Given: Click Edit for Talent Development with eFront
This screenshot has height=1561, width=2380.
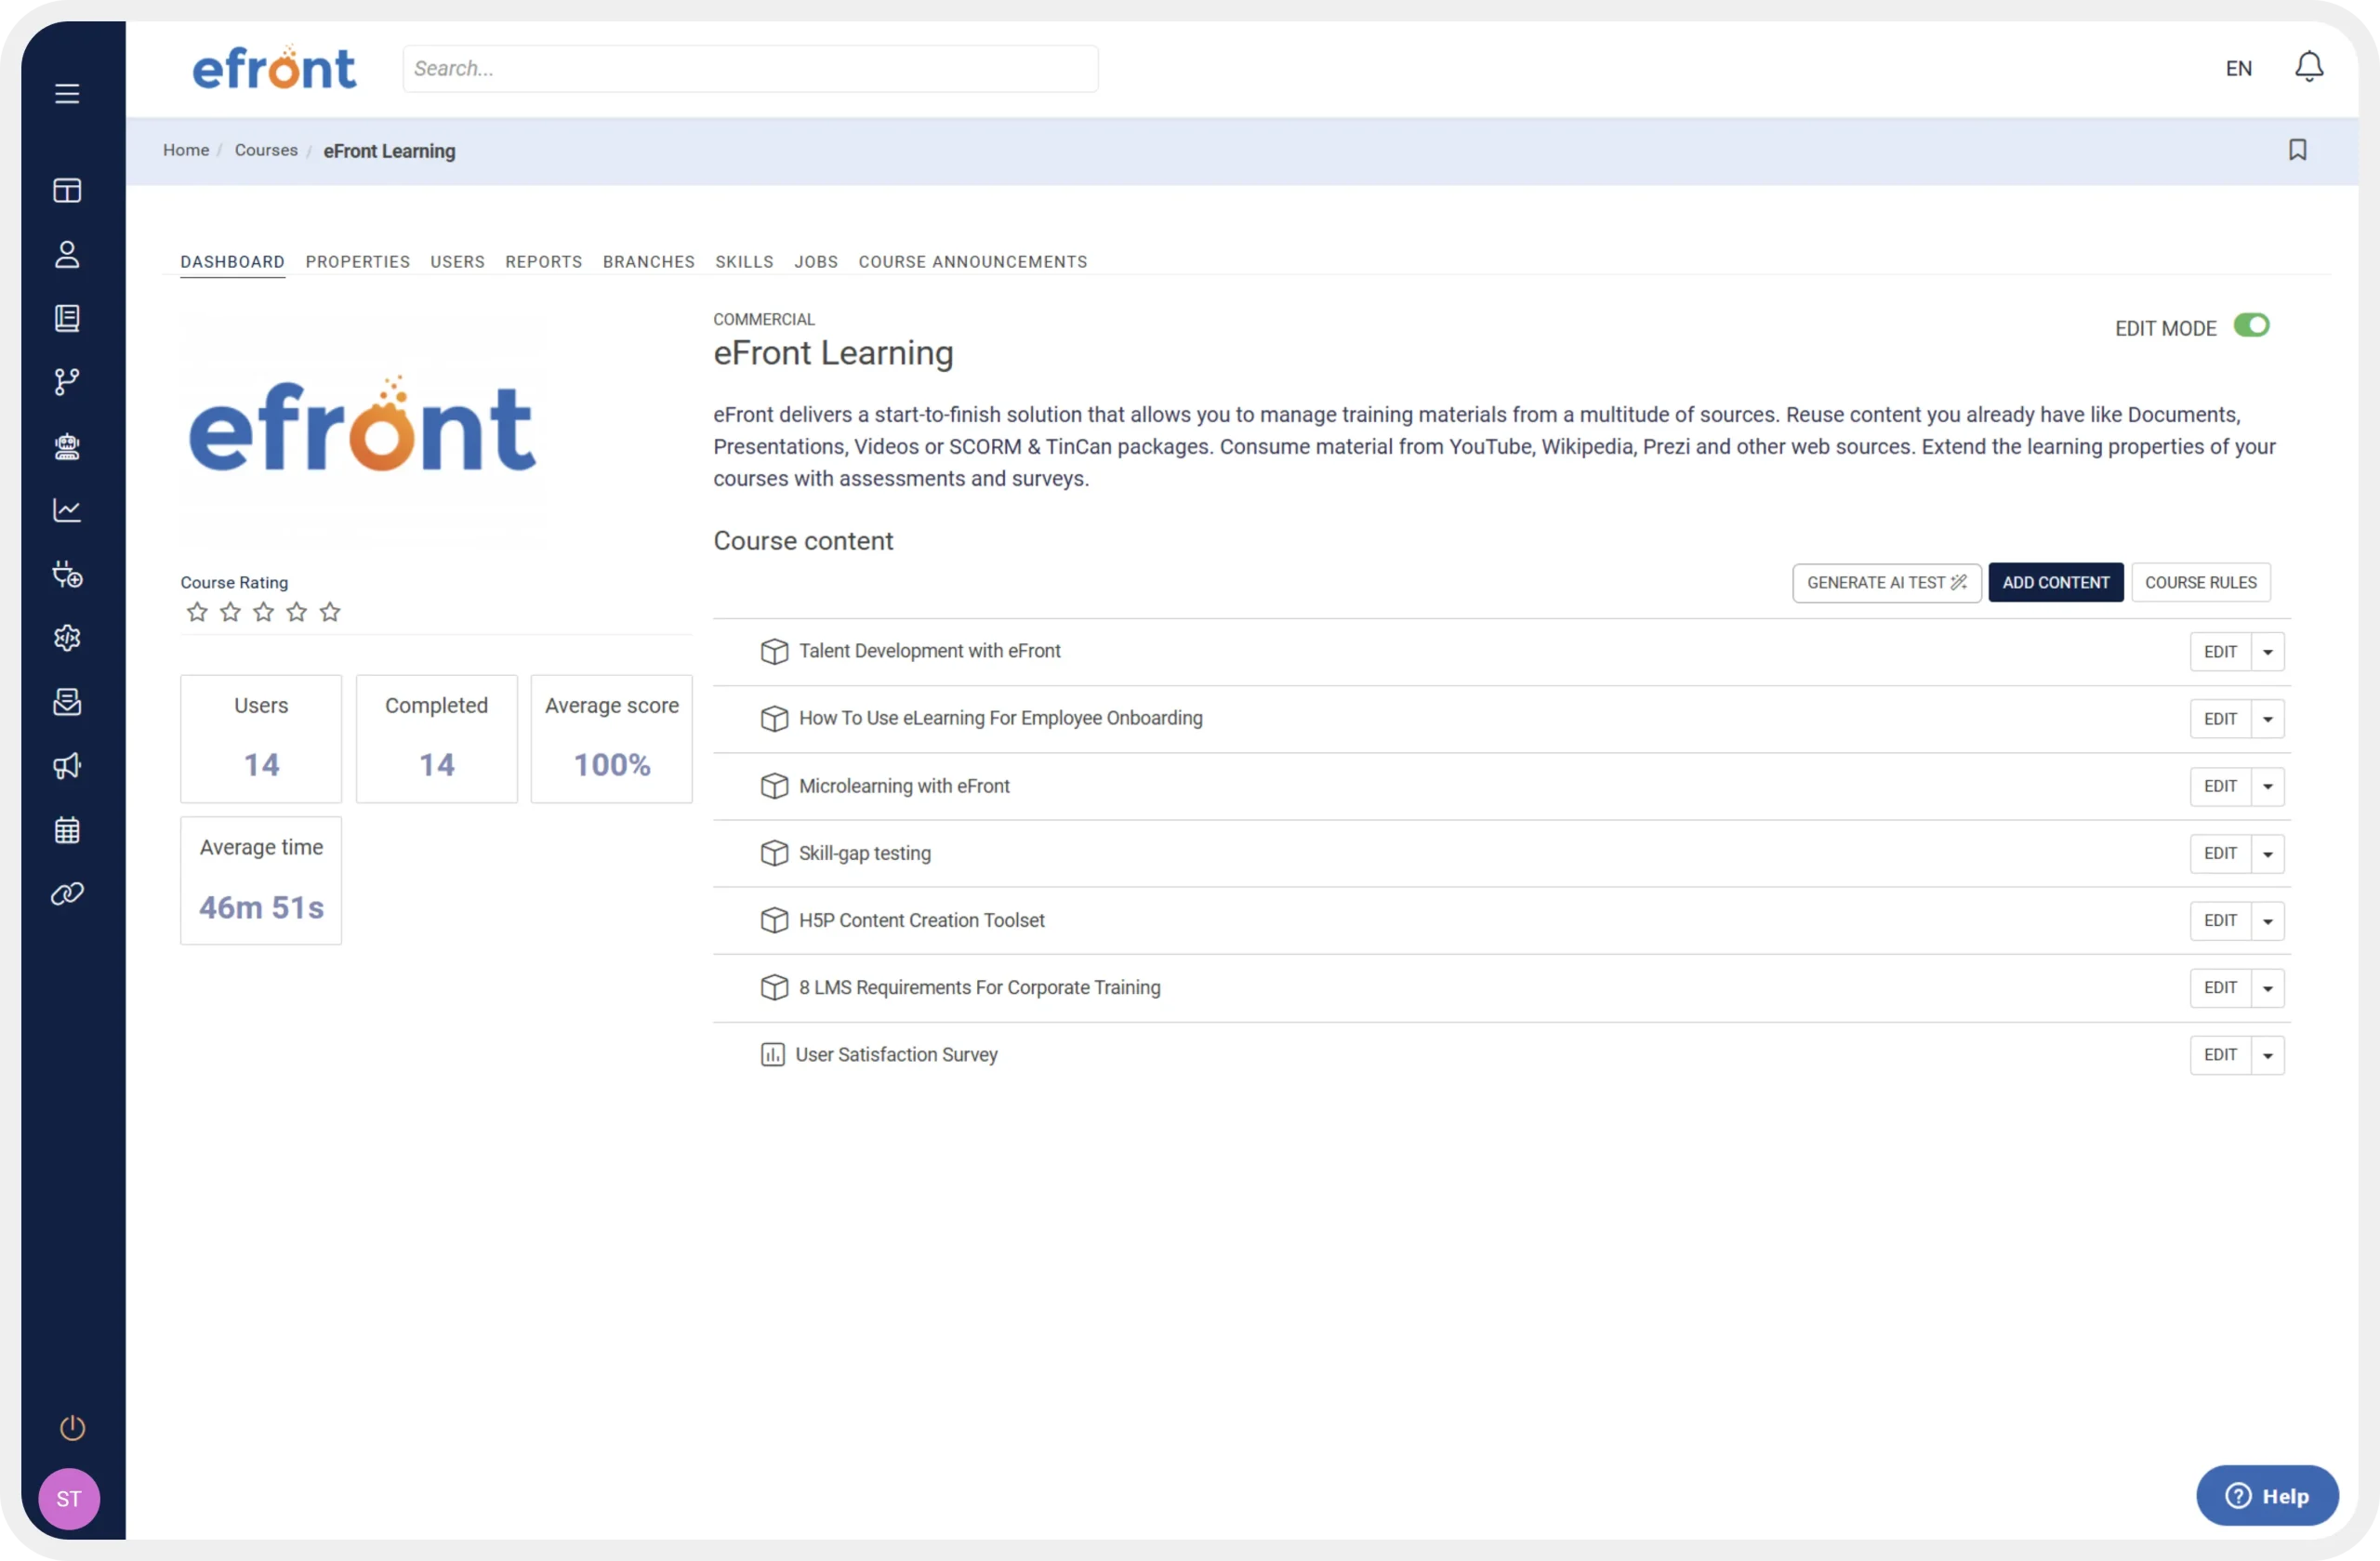Looking at the screenshot, I should [2220, 652].
